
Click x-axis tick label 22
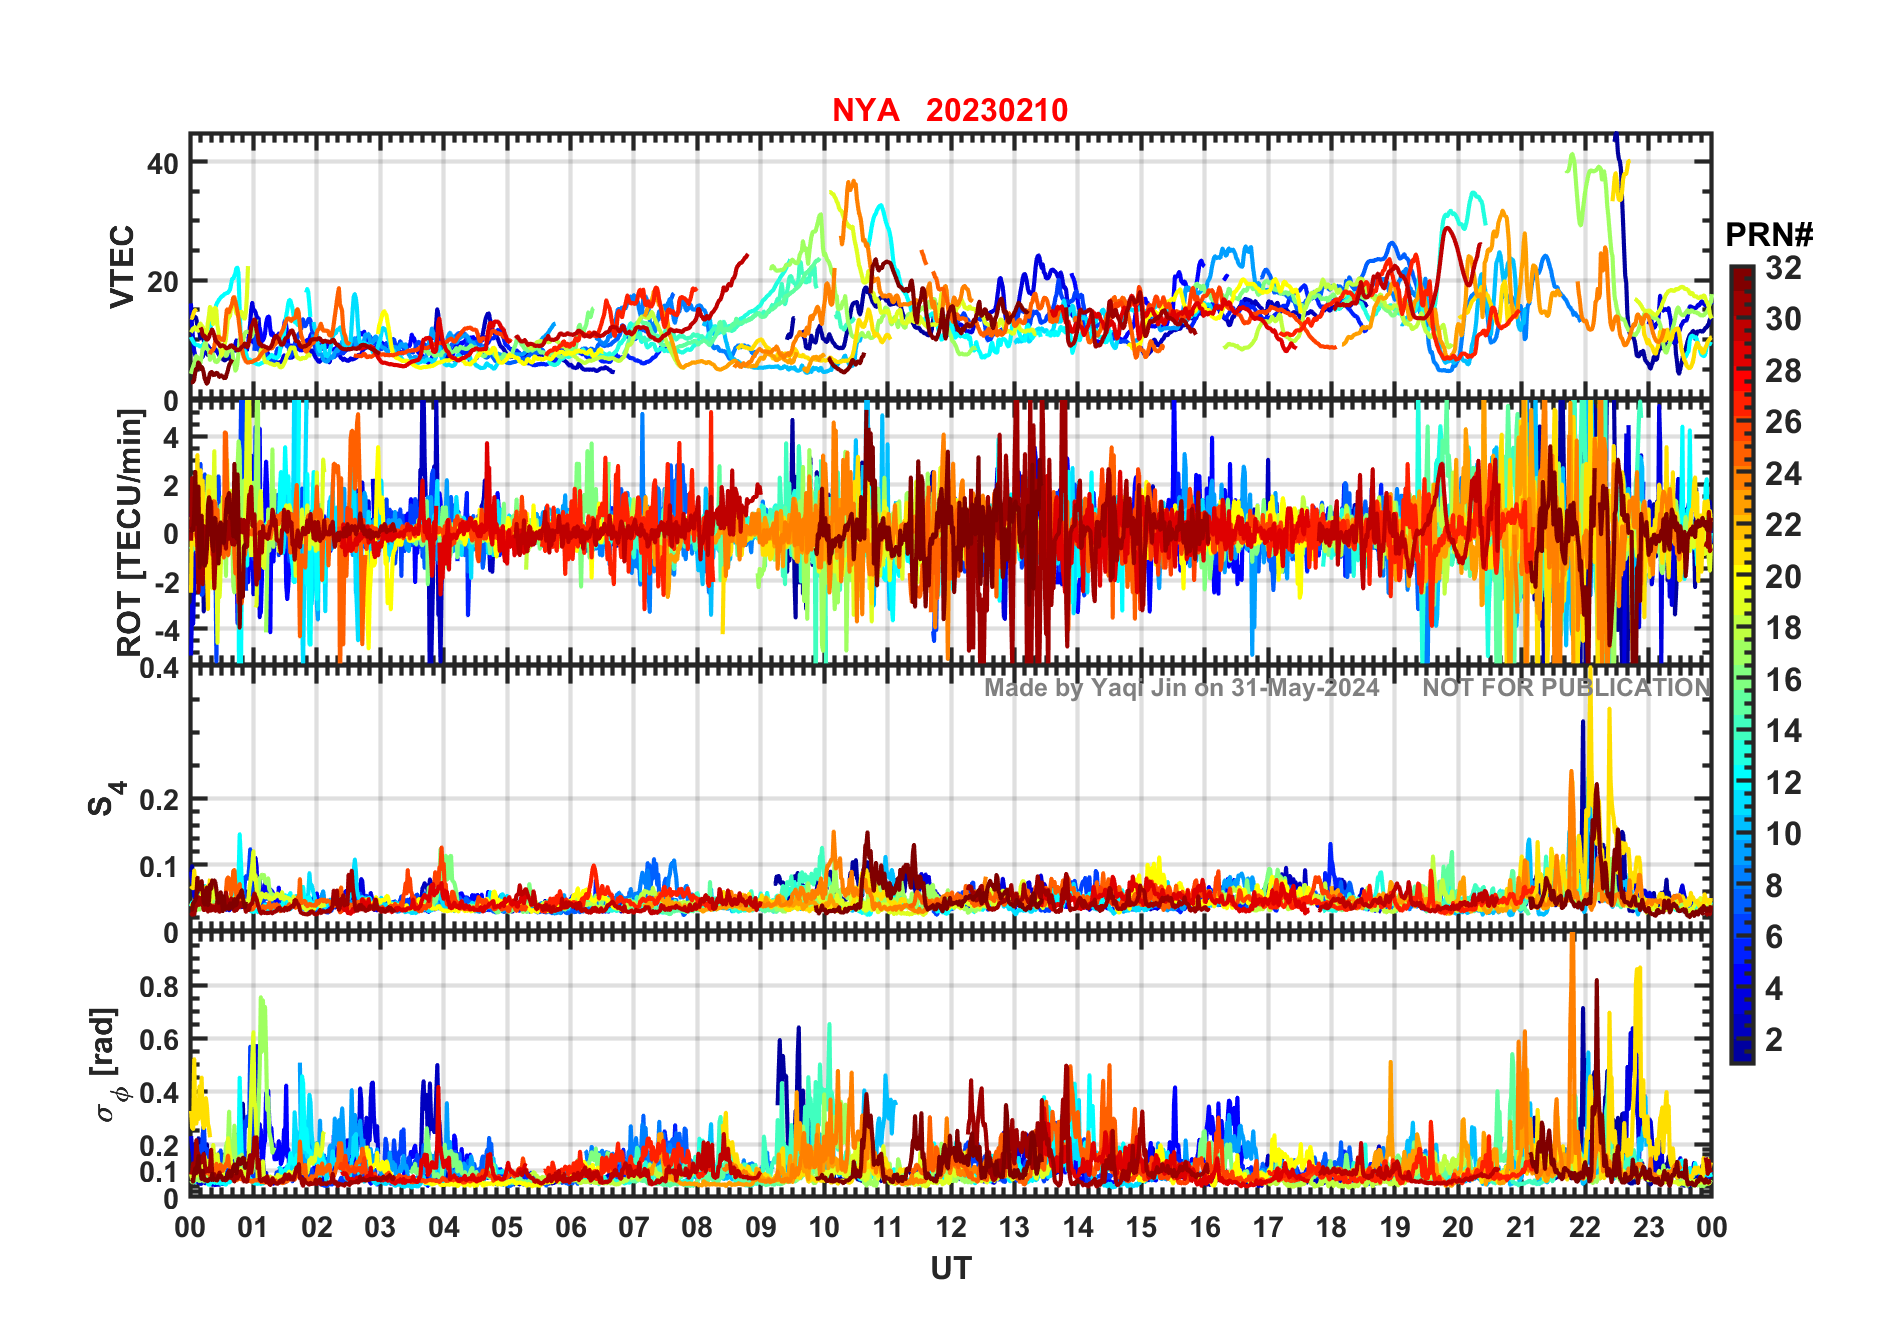[x=1585, y=1228]
